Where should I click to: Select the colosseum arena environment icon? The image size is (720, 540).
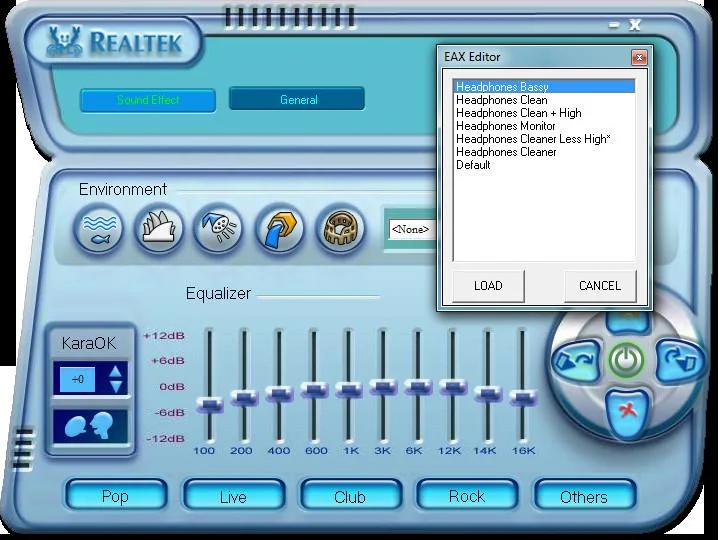(340, 228)
